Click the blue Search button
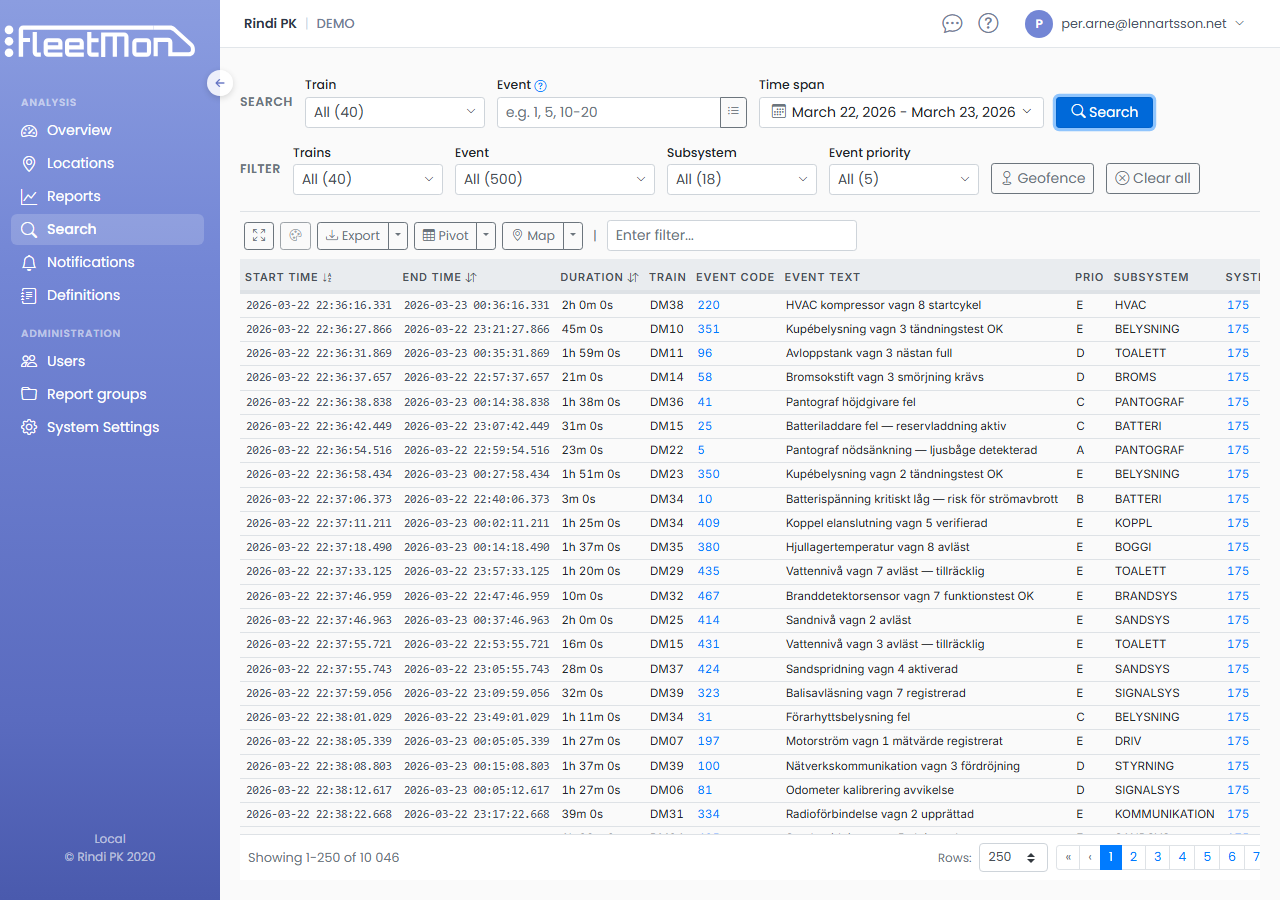1280x900 pixels. coord(1104,112)
